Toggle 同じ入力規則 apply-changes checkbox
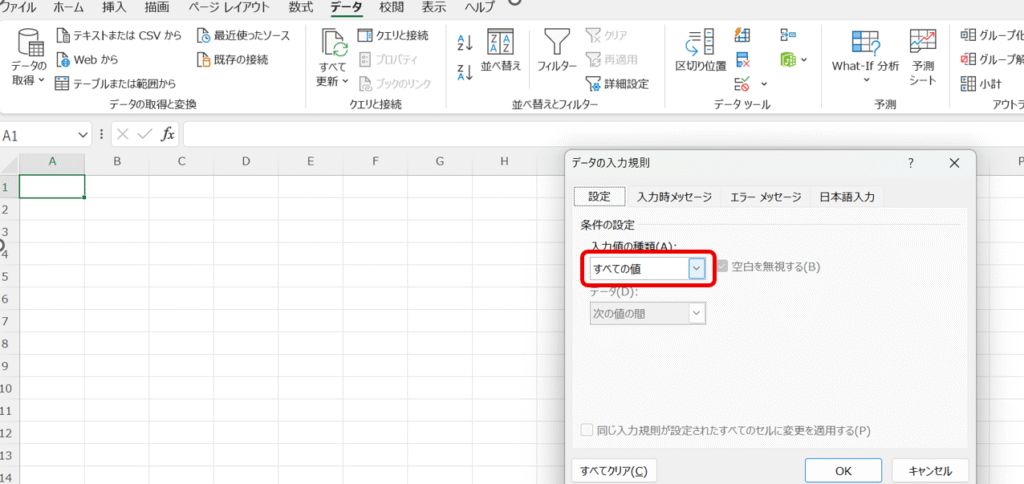 tap(587, 431)
